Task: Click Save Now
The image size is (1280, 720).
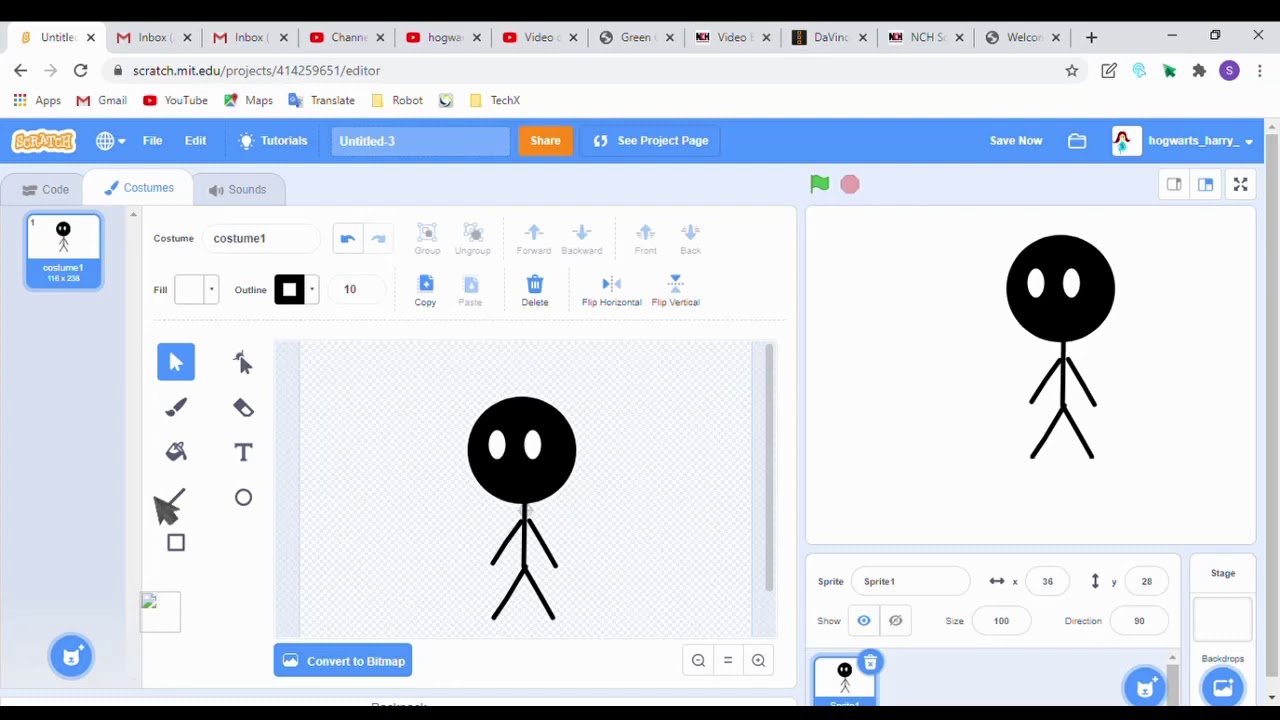Action: [1016, 141]
